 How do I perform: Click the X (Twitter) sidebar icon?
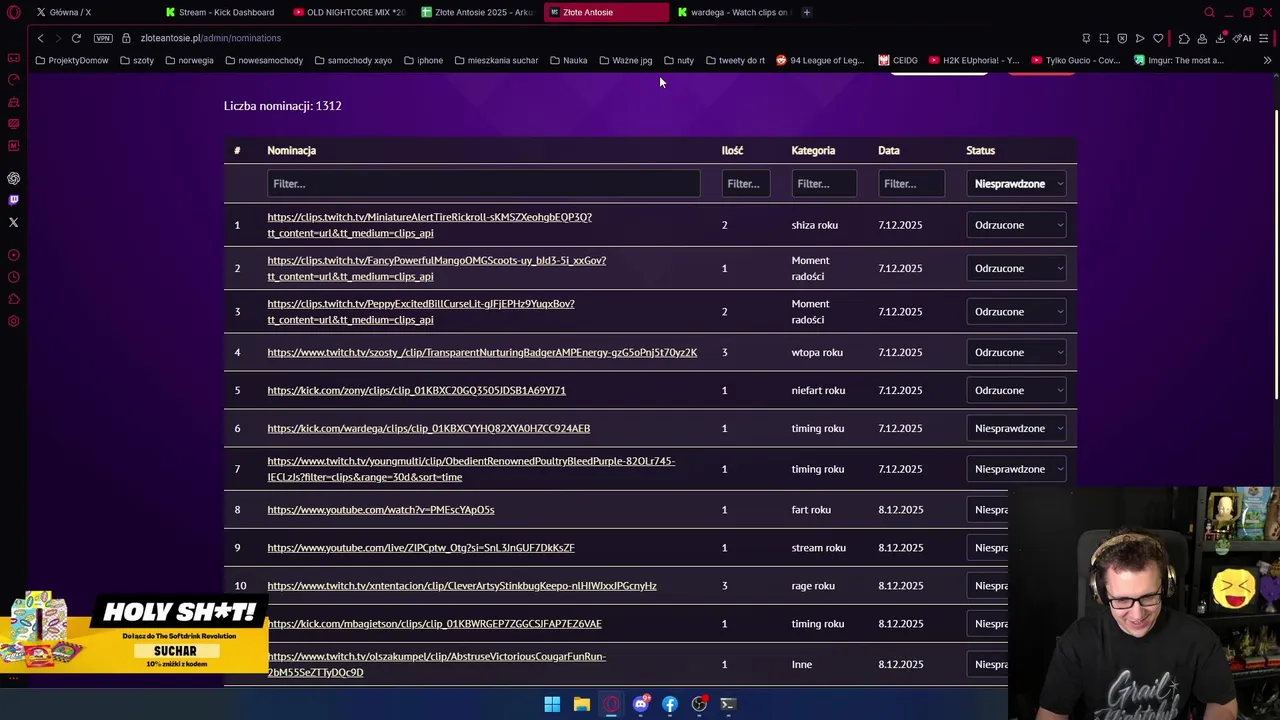(x=13, y=222)
